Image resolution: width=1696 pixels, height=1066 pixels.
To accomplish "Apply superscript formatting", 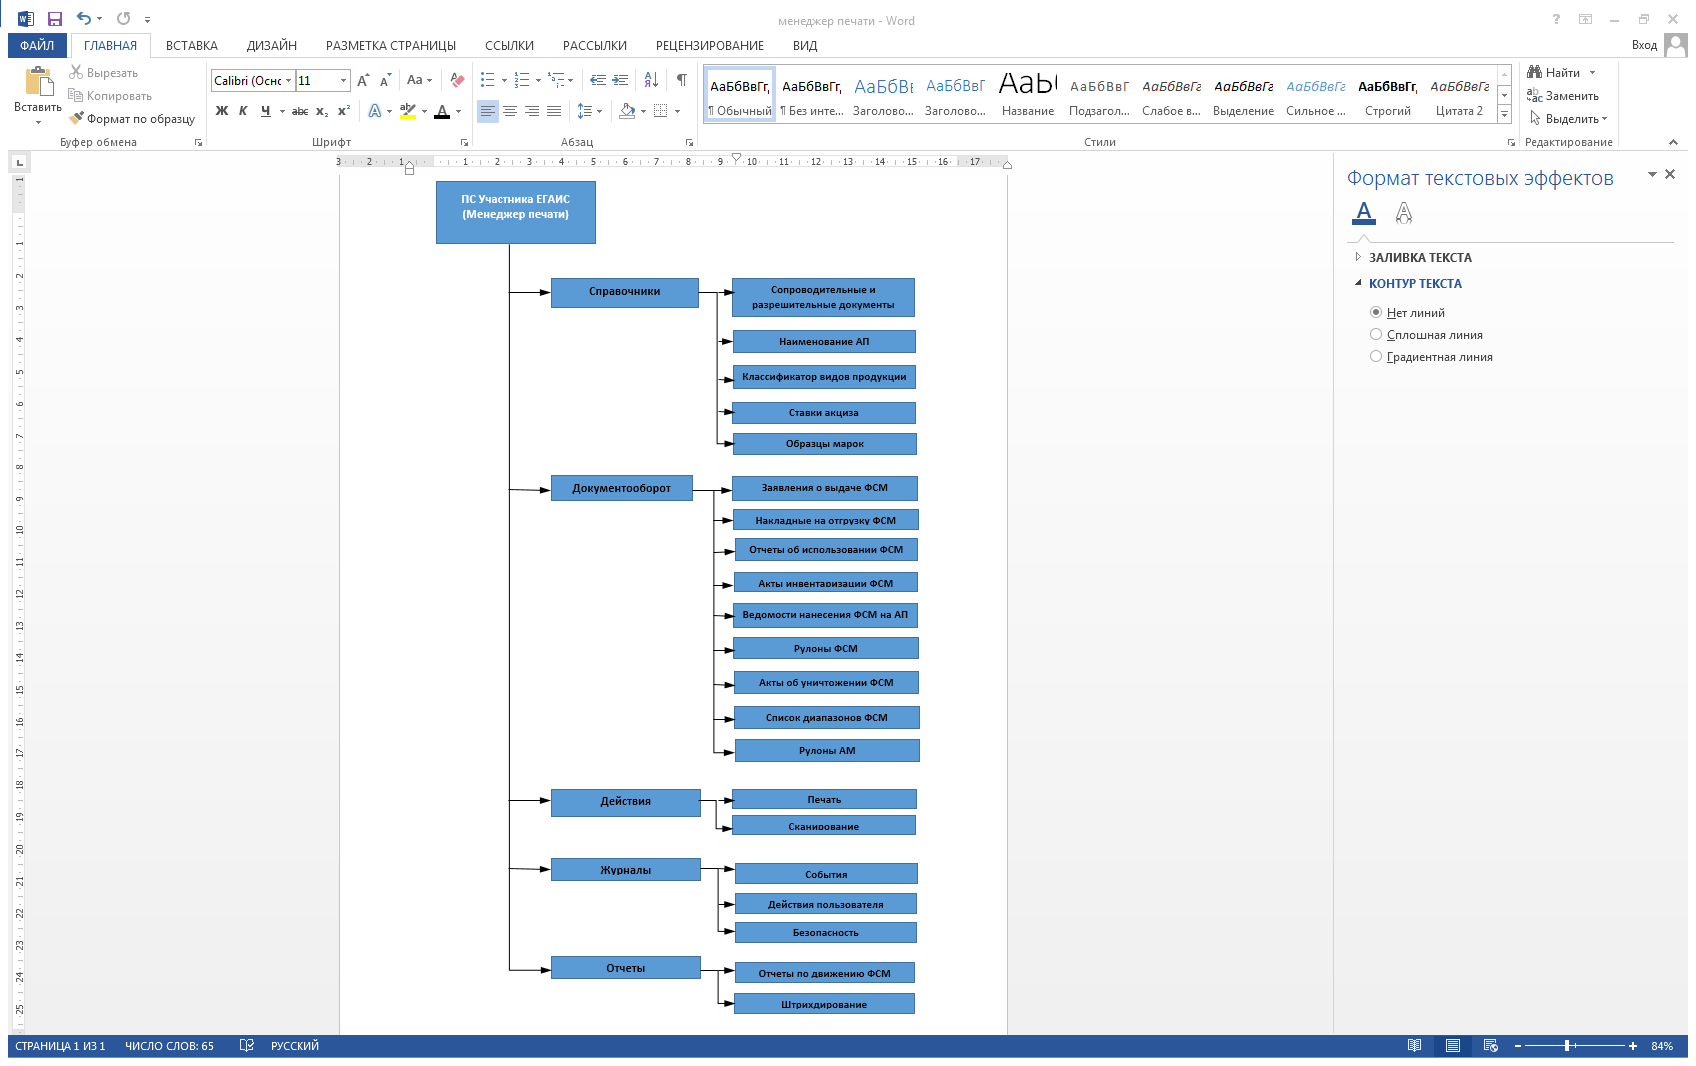I will [344, 111].
